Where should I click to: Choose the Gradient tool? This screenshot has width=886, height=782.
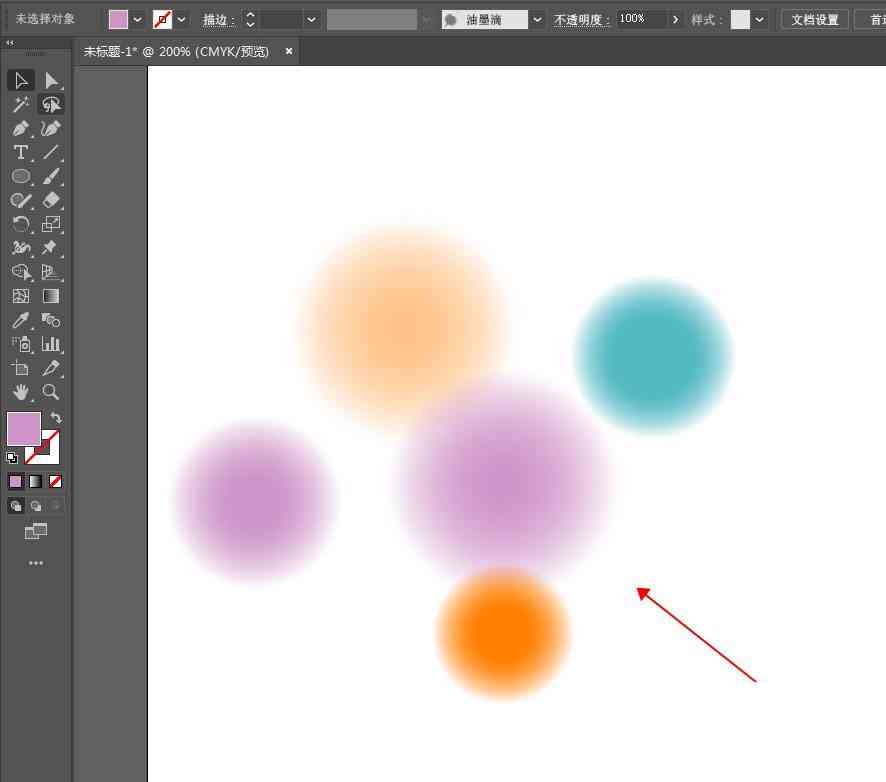coord(51,296)
